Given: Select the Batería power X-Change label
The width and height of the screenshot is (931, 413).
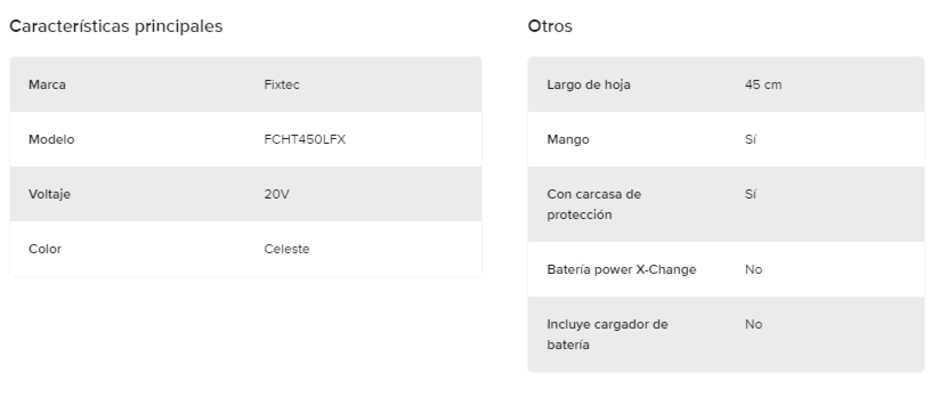Looking at the screenshot, I should [621, 270].
